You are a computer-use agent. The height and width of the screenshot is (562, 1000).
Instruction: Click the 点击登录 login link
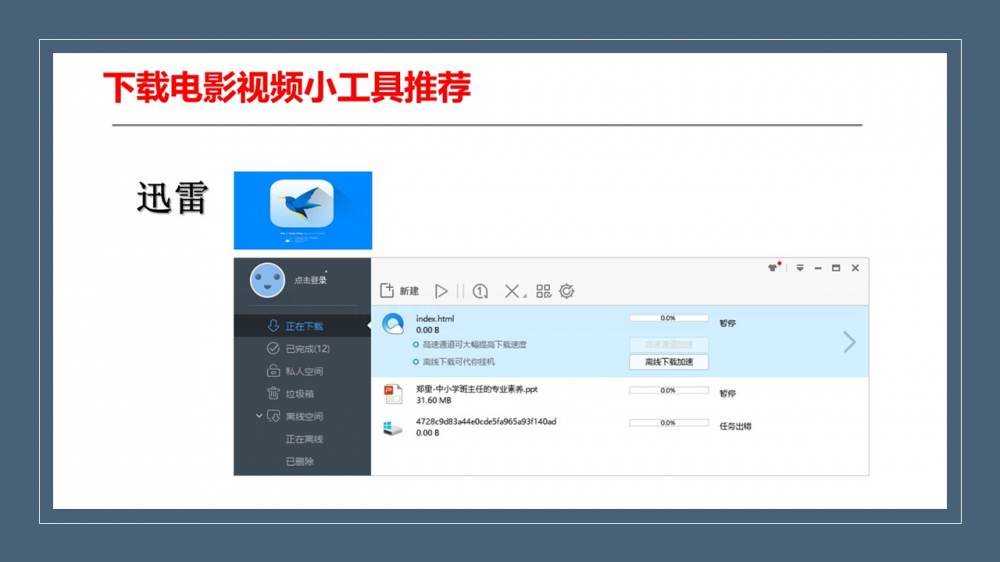[310, 281]
